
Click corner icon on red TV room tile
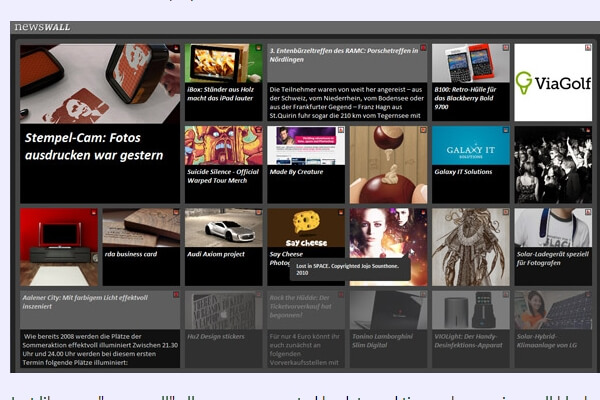click(94, 212)
